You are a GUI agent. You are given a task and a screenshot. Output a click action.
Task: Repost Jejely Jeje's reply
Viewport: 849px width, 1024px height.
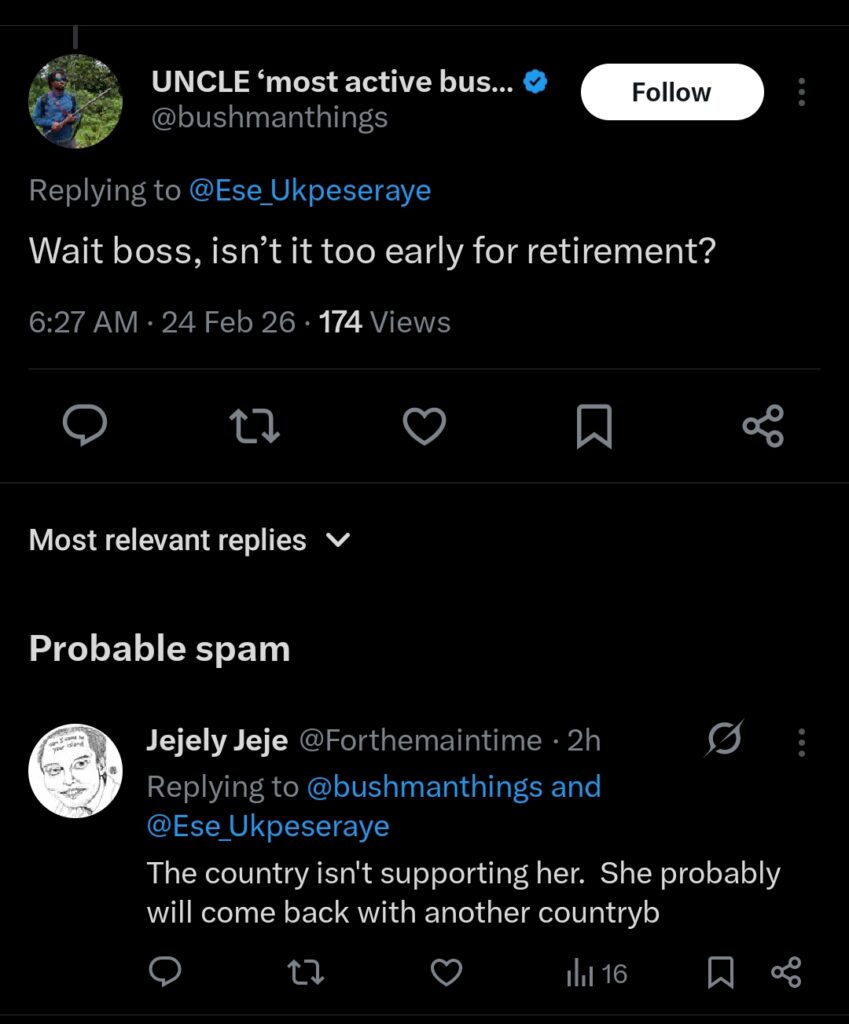click(x=305, y=971)
